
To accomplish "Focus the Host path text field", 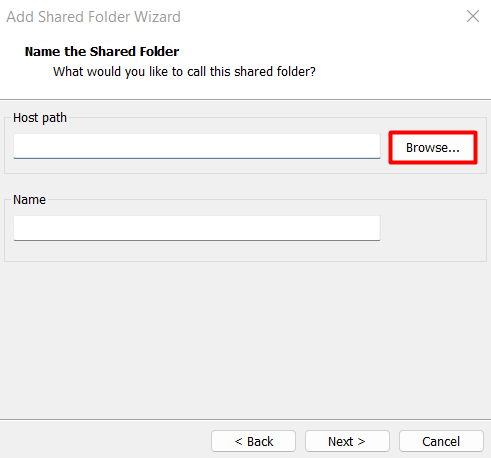I will pyautogui.click(x=197, y=146).
